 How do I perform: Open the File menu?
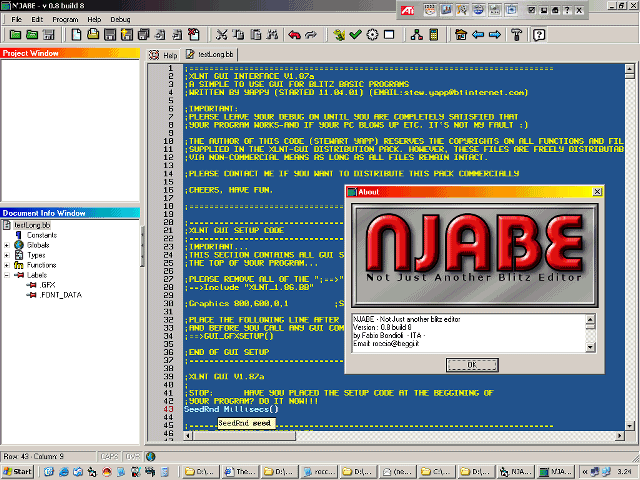point(16,19)
